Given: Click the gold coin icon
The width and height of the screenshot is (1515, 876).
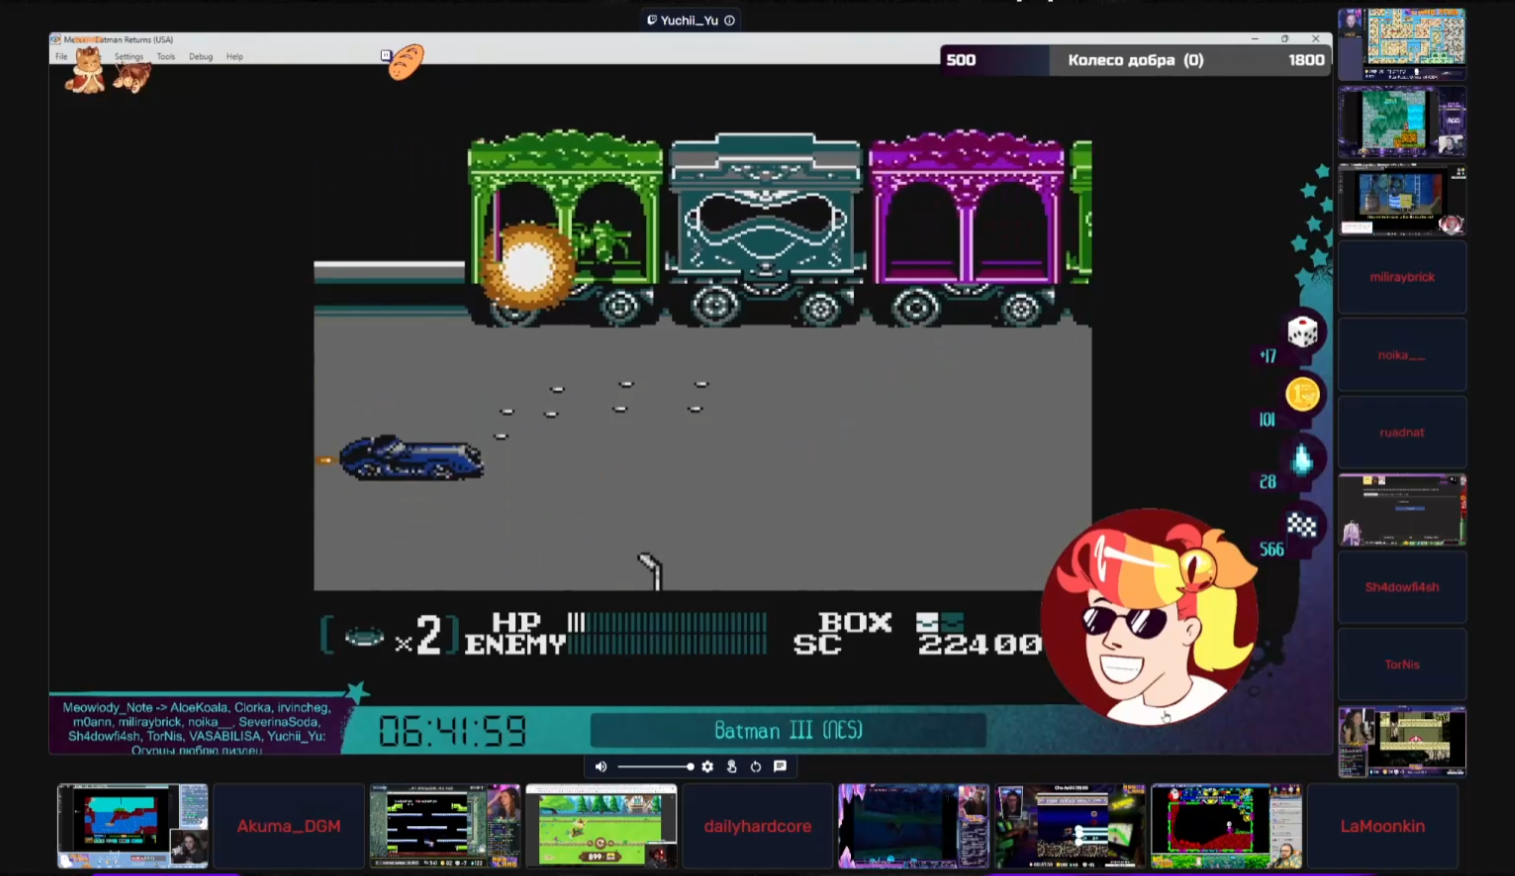Looking at the screenshot, I should 1302,395.
